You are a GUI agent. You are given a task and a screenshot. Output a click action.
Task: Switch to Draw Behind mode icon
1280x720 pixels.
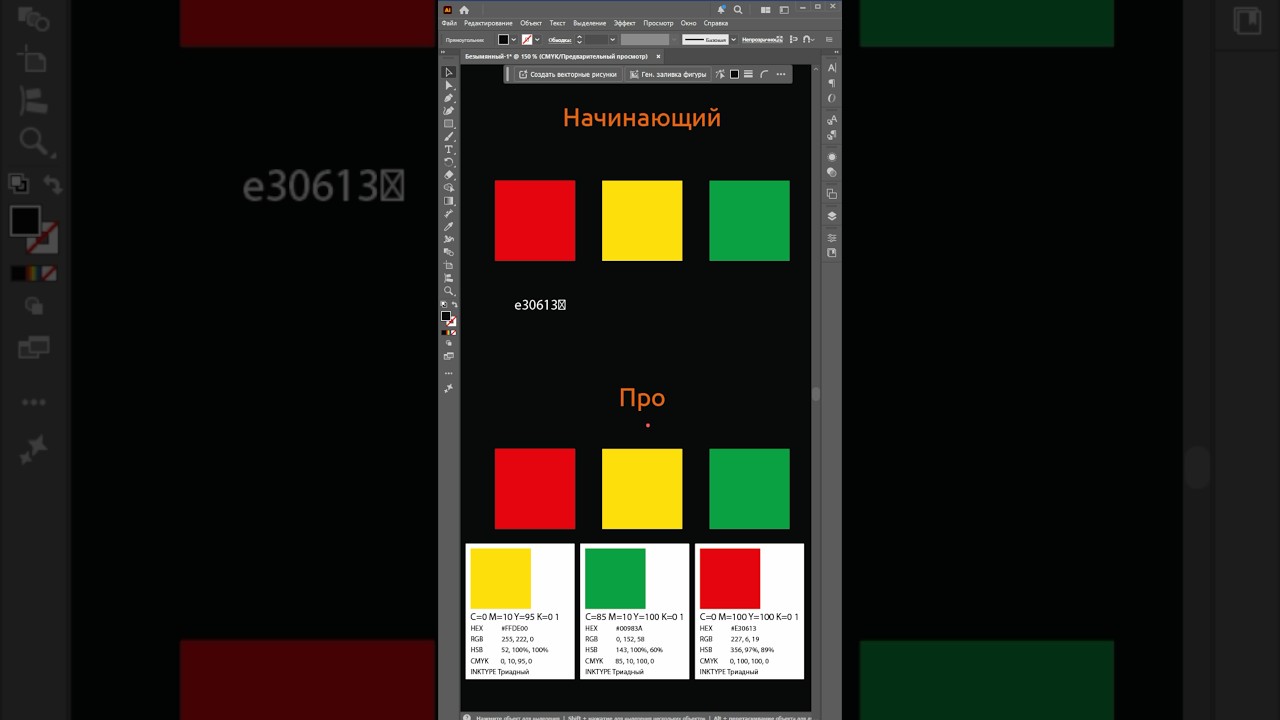tap(448, 342)
